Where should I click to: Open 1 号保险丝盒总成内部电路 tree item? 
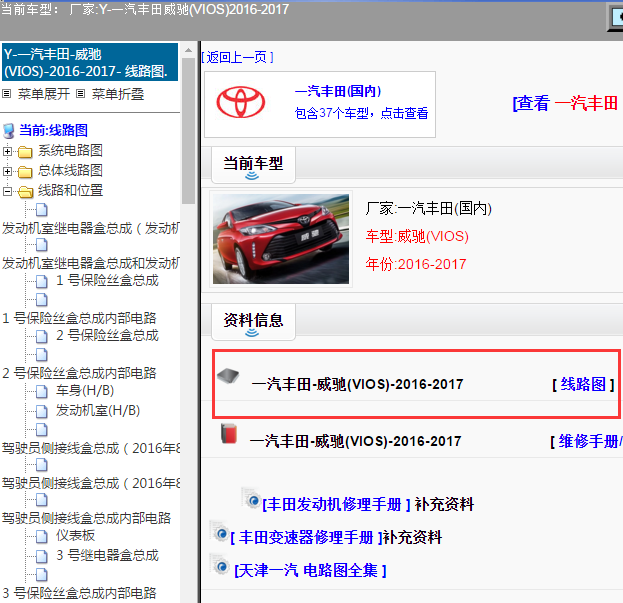pyautogui.click(x=79, y=318)
